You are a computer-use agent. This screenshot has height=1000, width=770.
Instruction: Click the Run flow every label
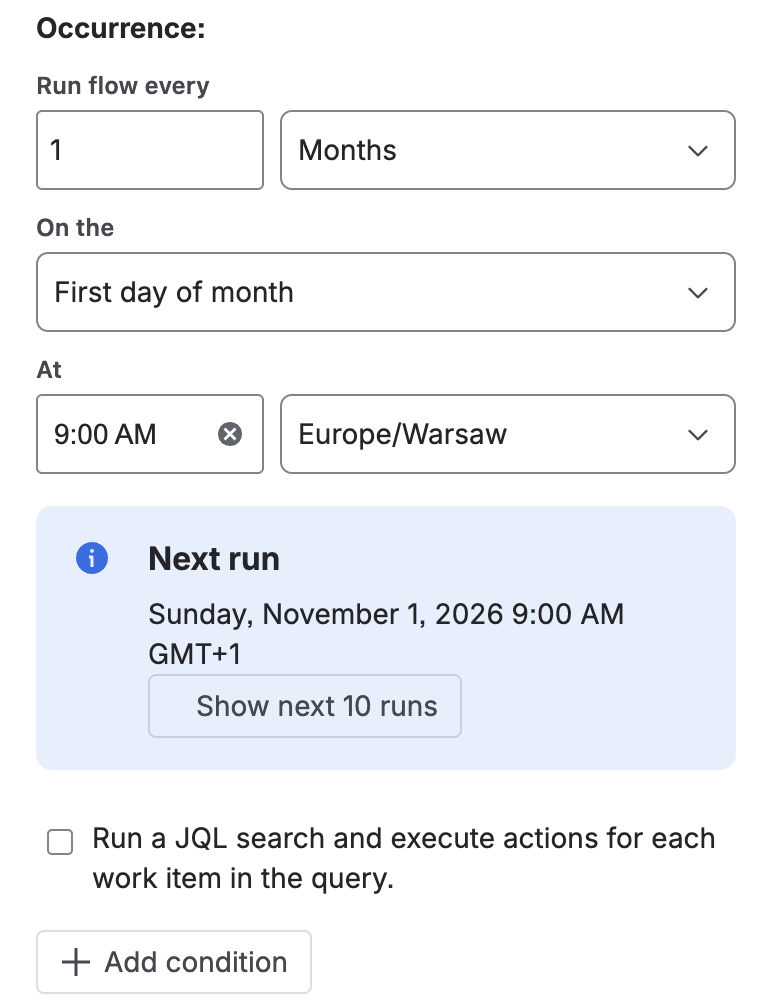point(122,85)
